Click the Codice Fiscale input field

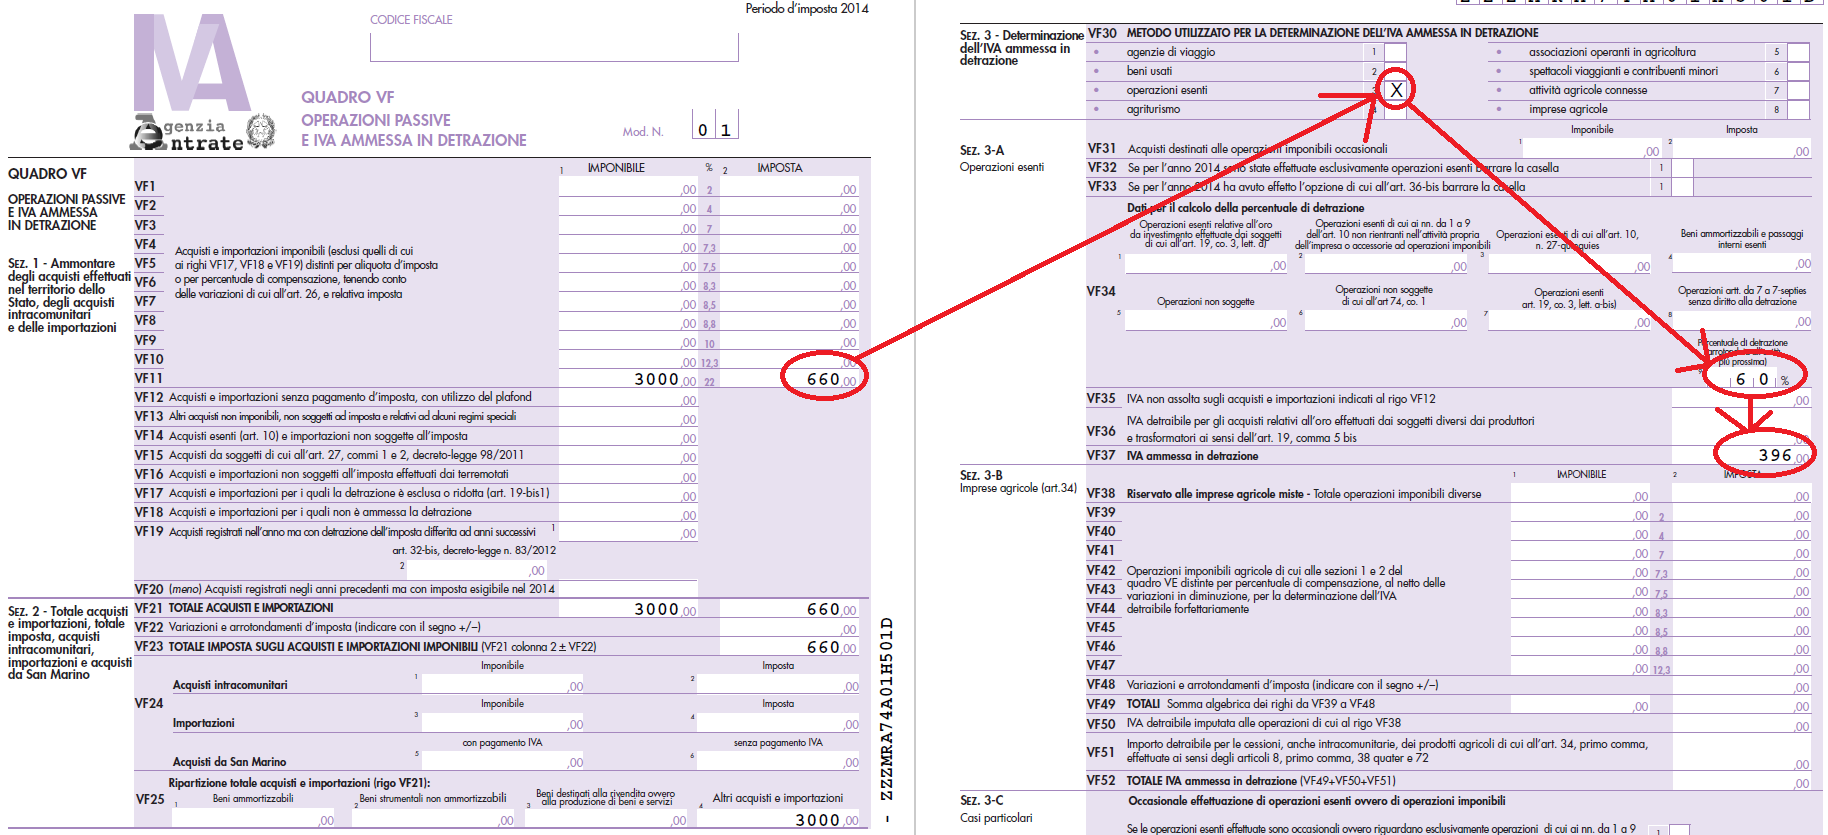554,47
